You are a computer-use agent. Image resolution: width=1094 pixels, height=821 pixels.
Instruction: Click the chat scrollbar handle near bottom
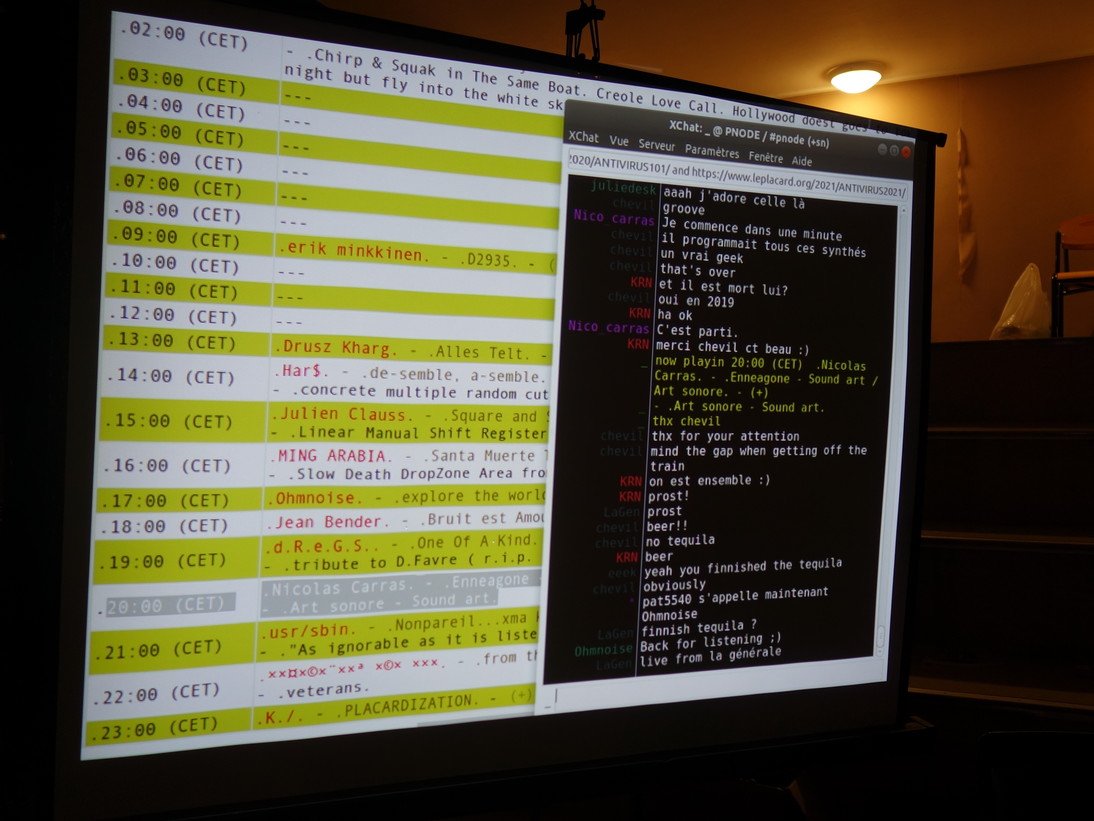pos(880,636)
